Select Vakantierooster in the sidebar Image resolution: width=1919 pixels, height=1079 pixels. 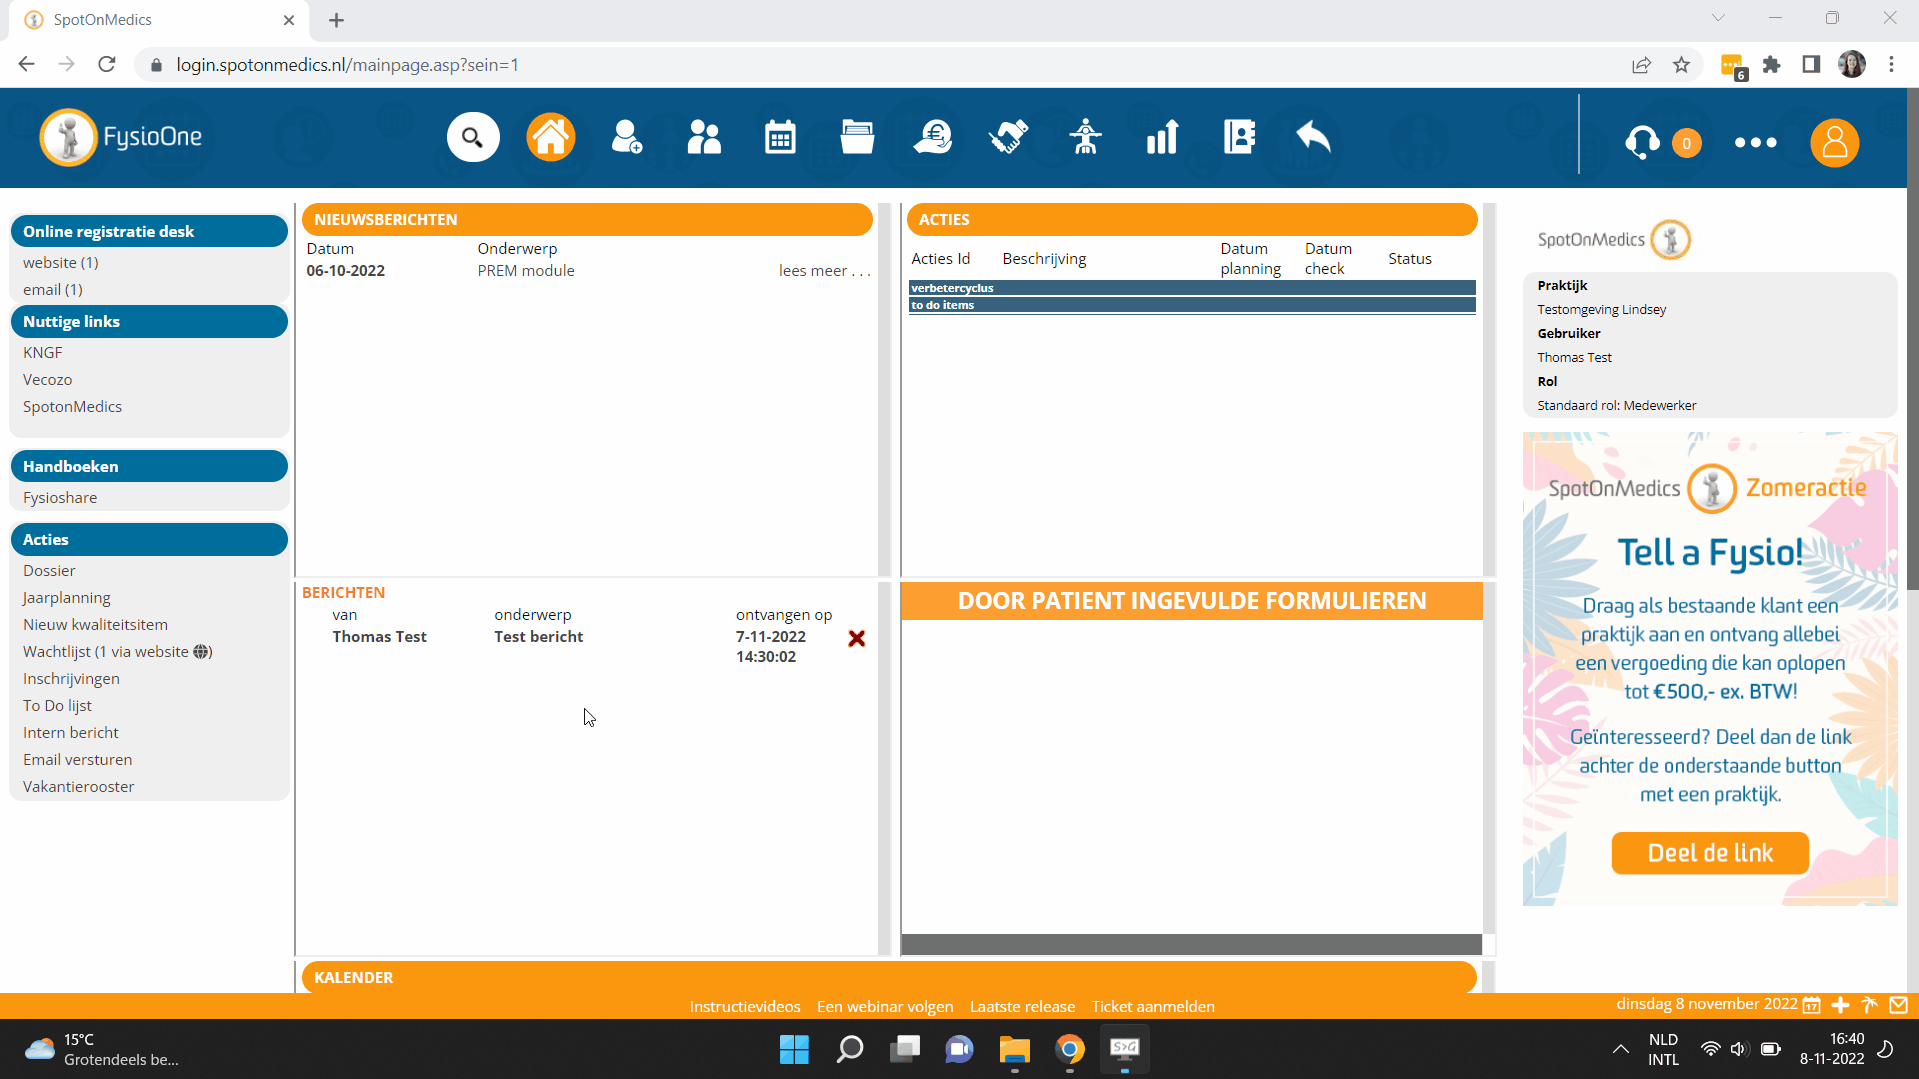(78, 786)
